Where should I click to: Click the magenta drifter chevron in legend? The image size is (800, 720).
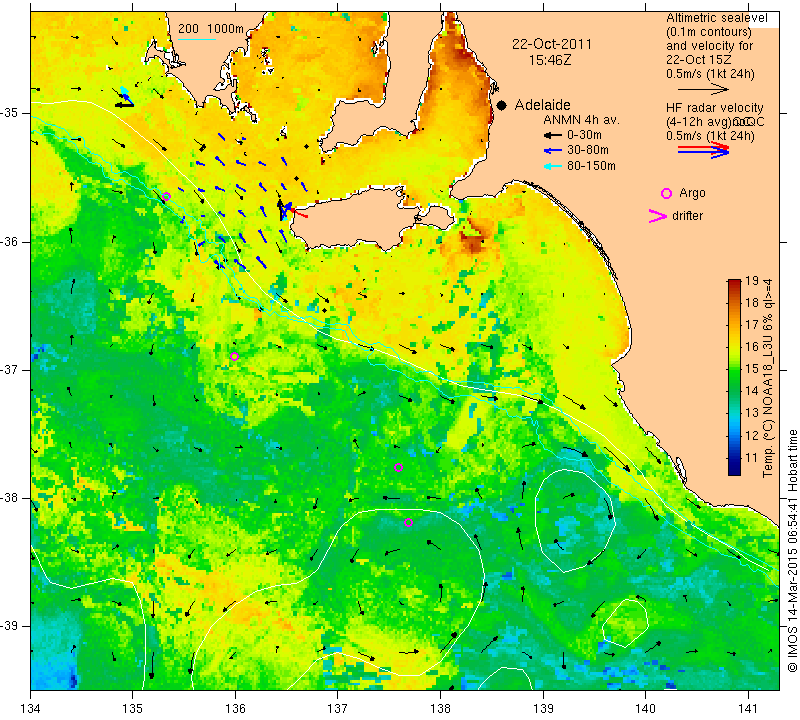tap(657, 216)
